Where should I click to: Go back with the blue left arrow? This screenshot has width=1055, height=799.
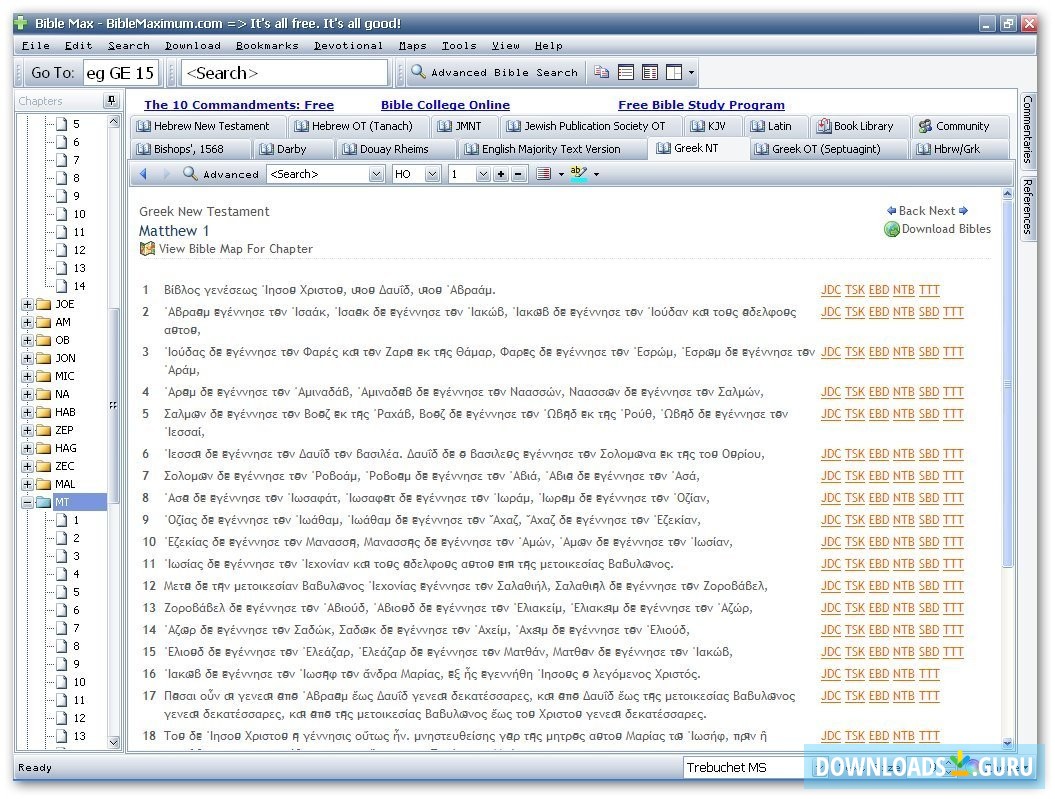coord(143,174)
